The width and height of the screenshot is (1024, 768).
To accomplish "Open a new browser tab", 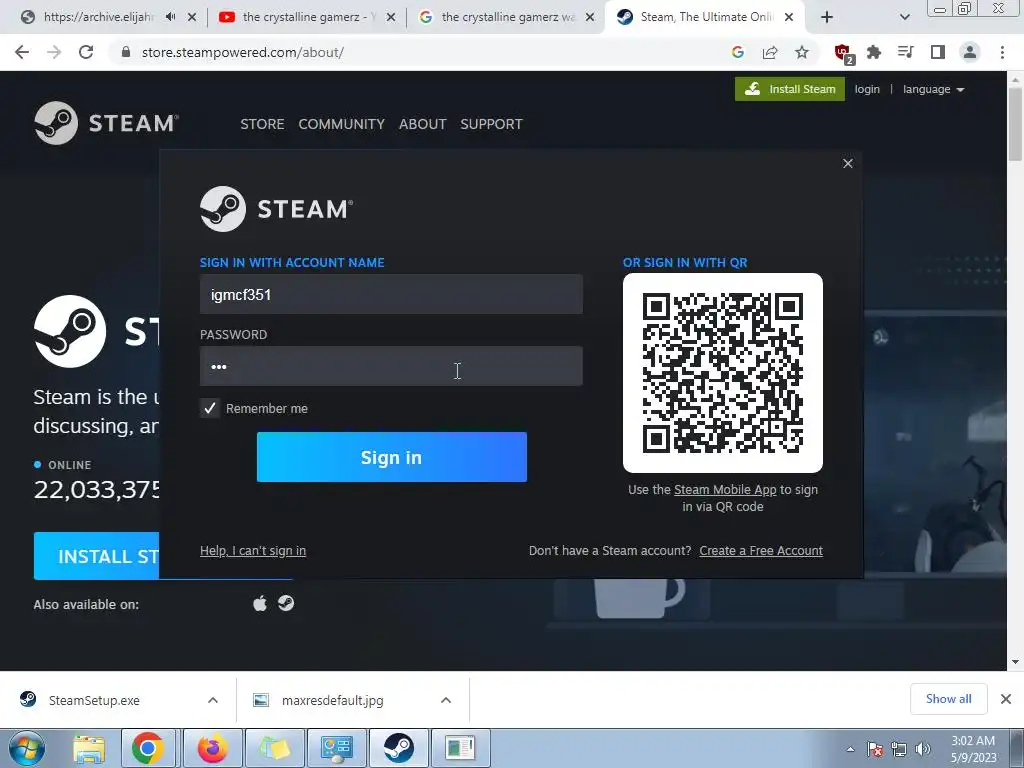I will click(x=827, y=17).
